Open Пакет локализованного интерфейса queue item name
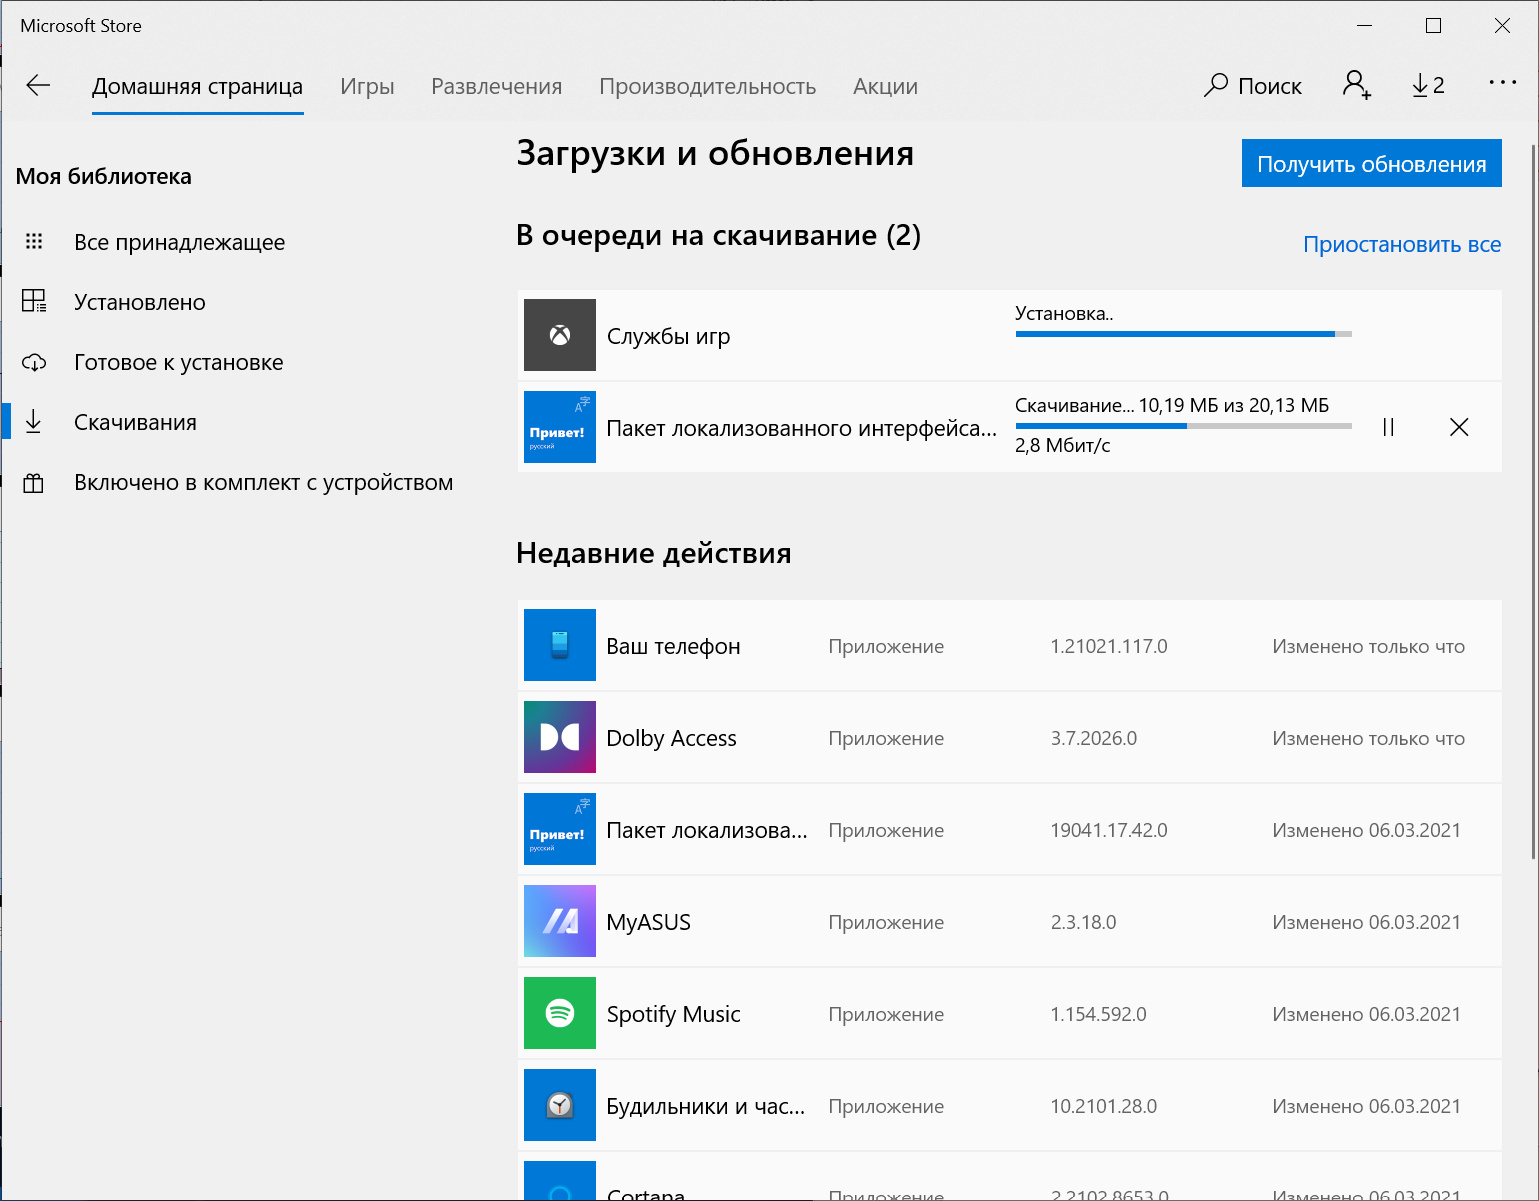This screenshot has width=1539, height=1201. click(x=802, y=428)
